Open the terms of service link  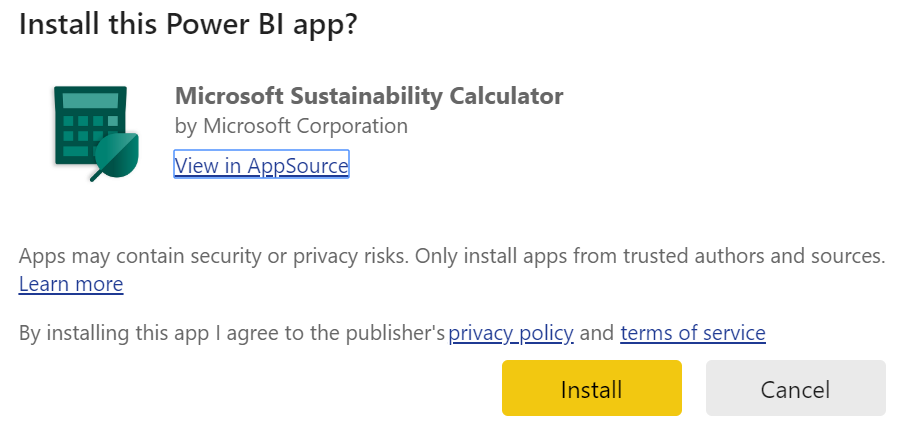coord(693,333)
